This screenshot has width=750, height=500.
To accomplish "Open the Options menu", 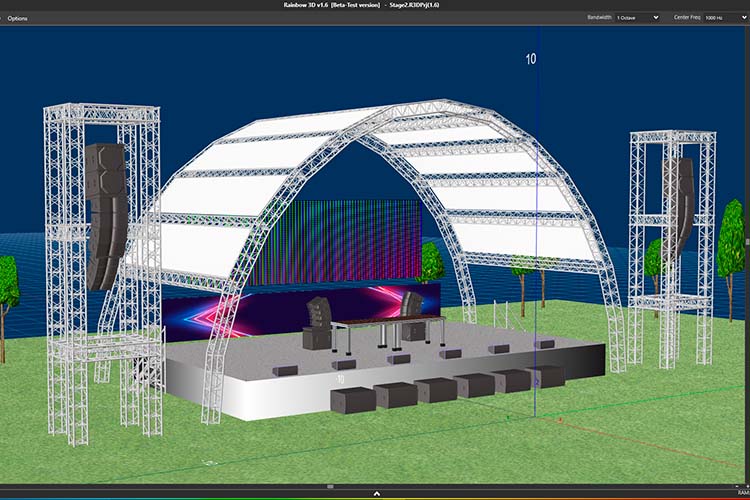I will coord(17,18).
